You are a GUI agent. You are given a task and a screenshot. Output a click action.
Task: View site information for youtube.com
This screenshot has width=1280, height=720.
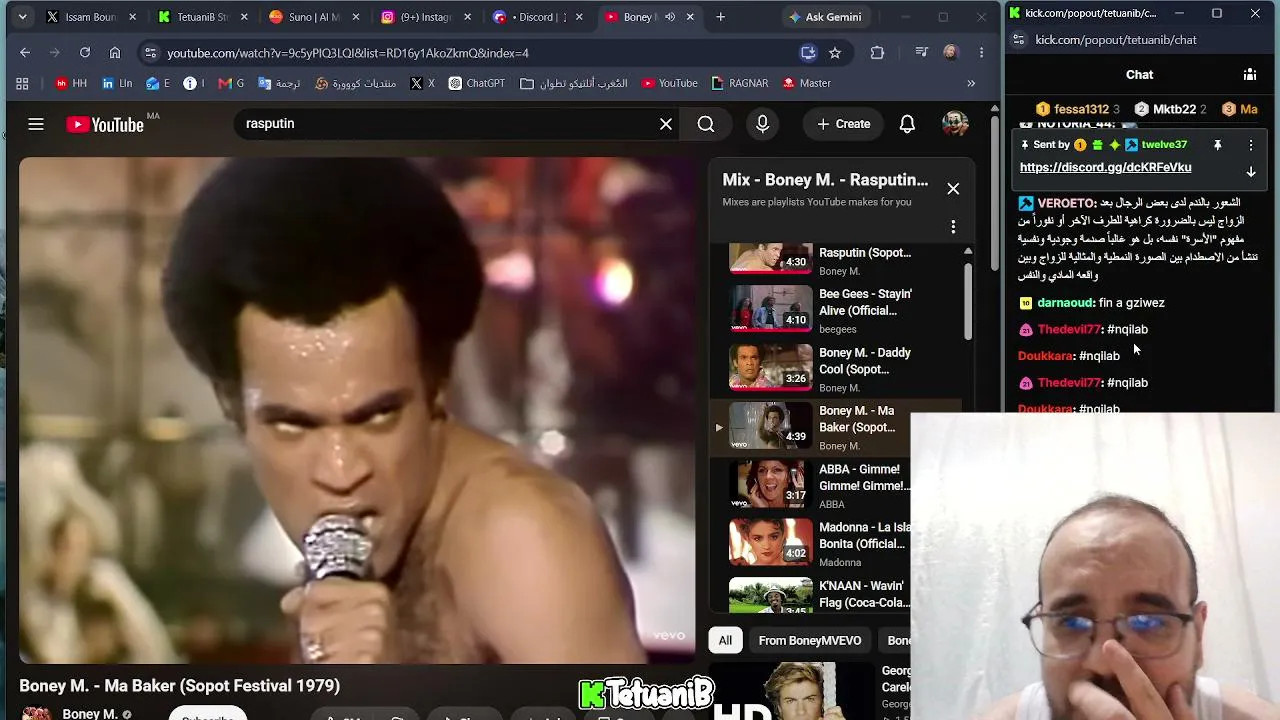click(x=150, y=53)
